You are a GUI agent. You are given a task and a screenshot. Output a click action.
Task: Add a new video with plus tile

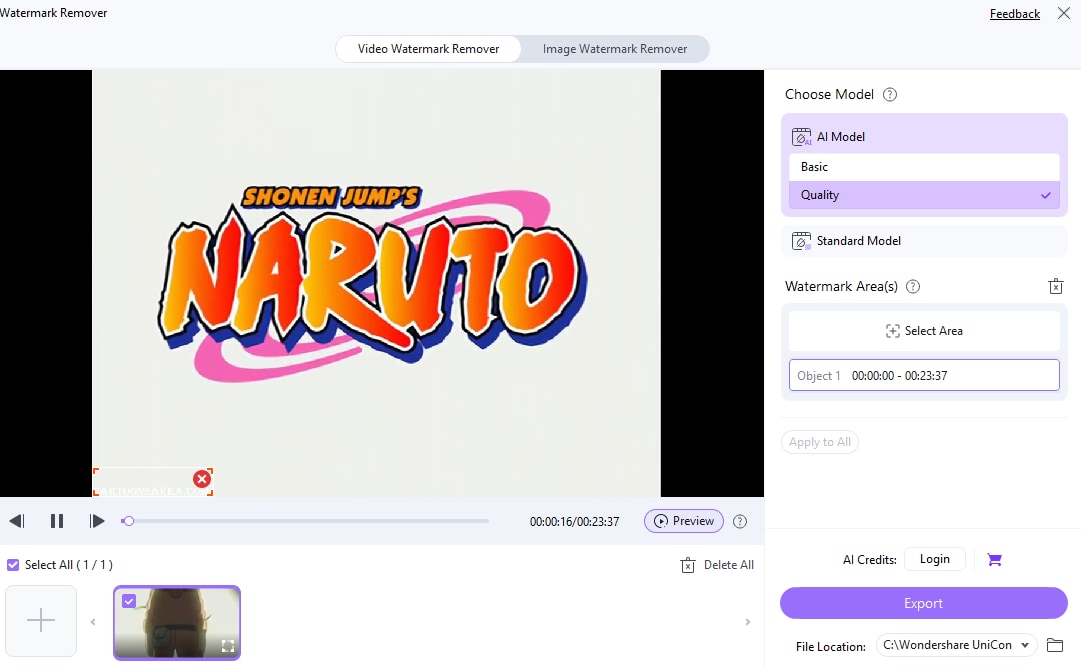pos(41,620)
